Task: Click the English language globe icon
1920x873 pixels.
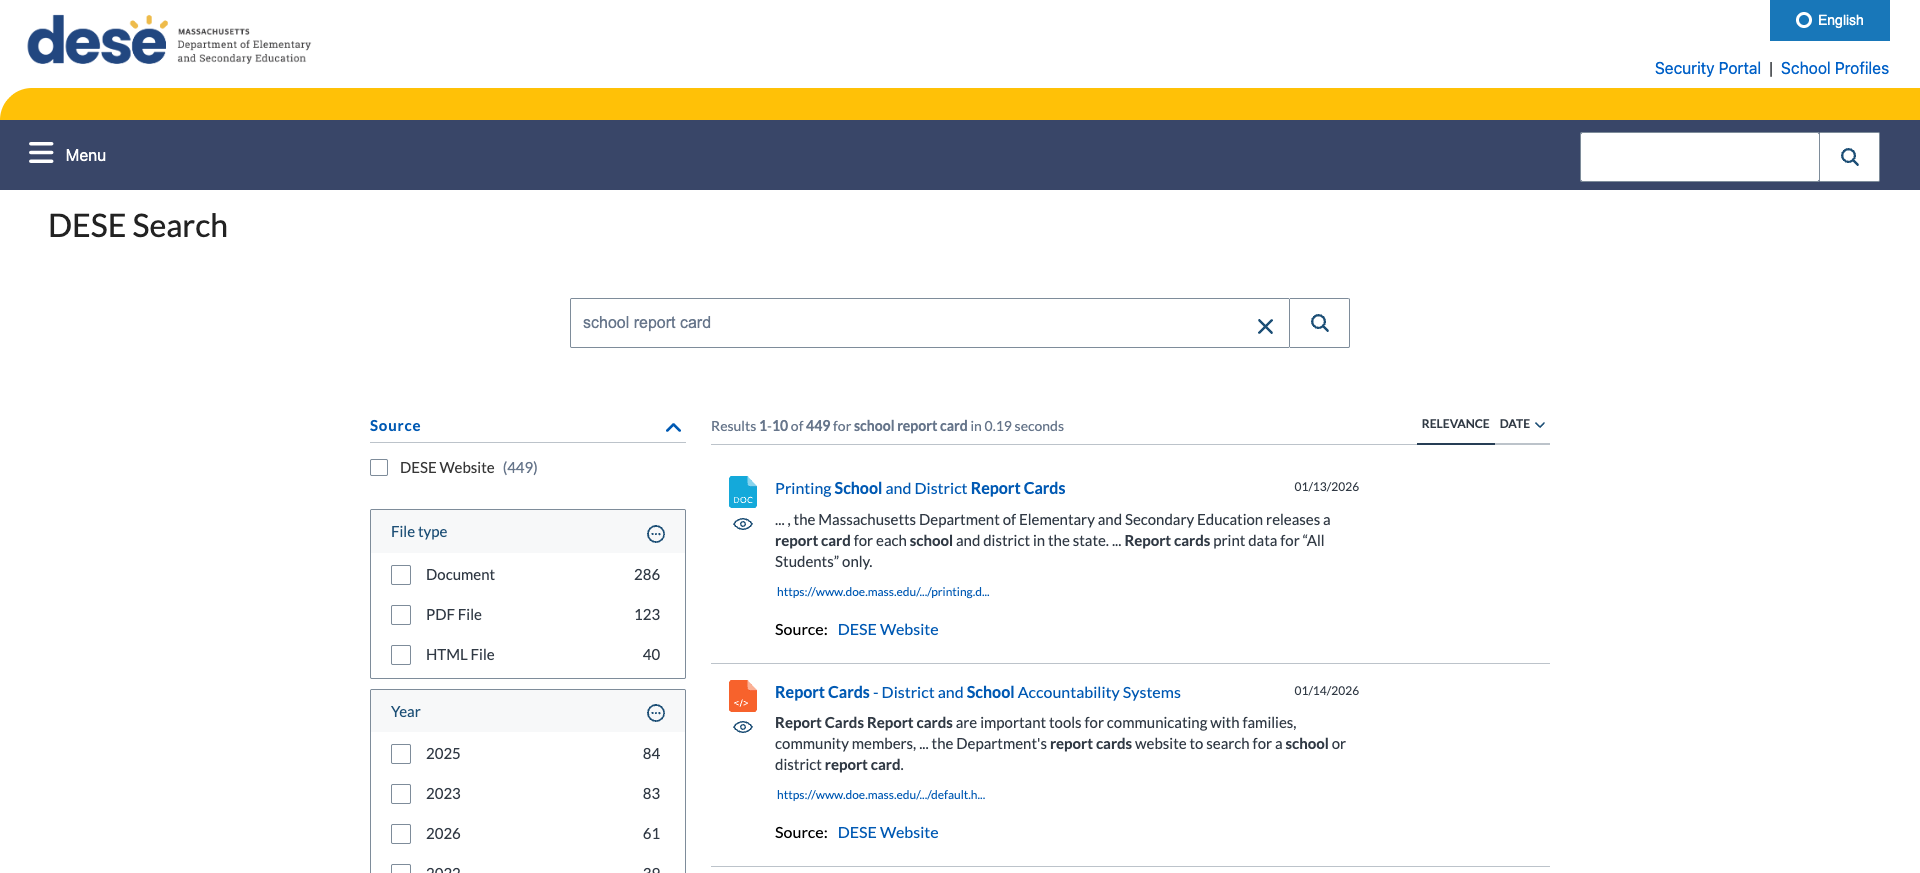Action: click(1804, 20)
